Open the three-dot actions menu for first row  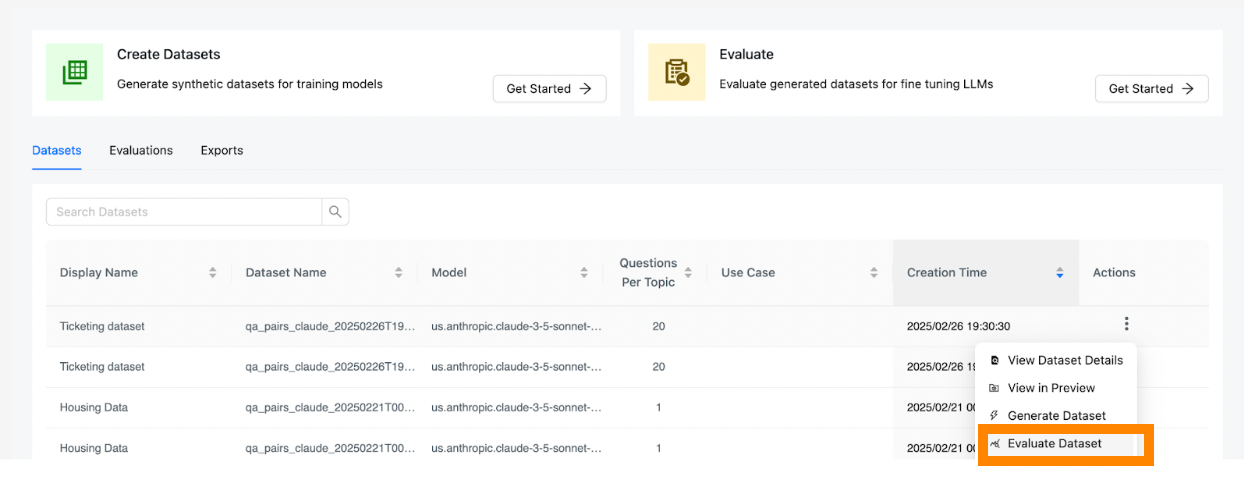(x=1127, y=324)
